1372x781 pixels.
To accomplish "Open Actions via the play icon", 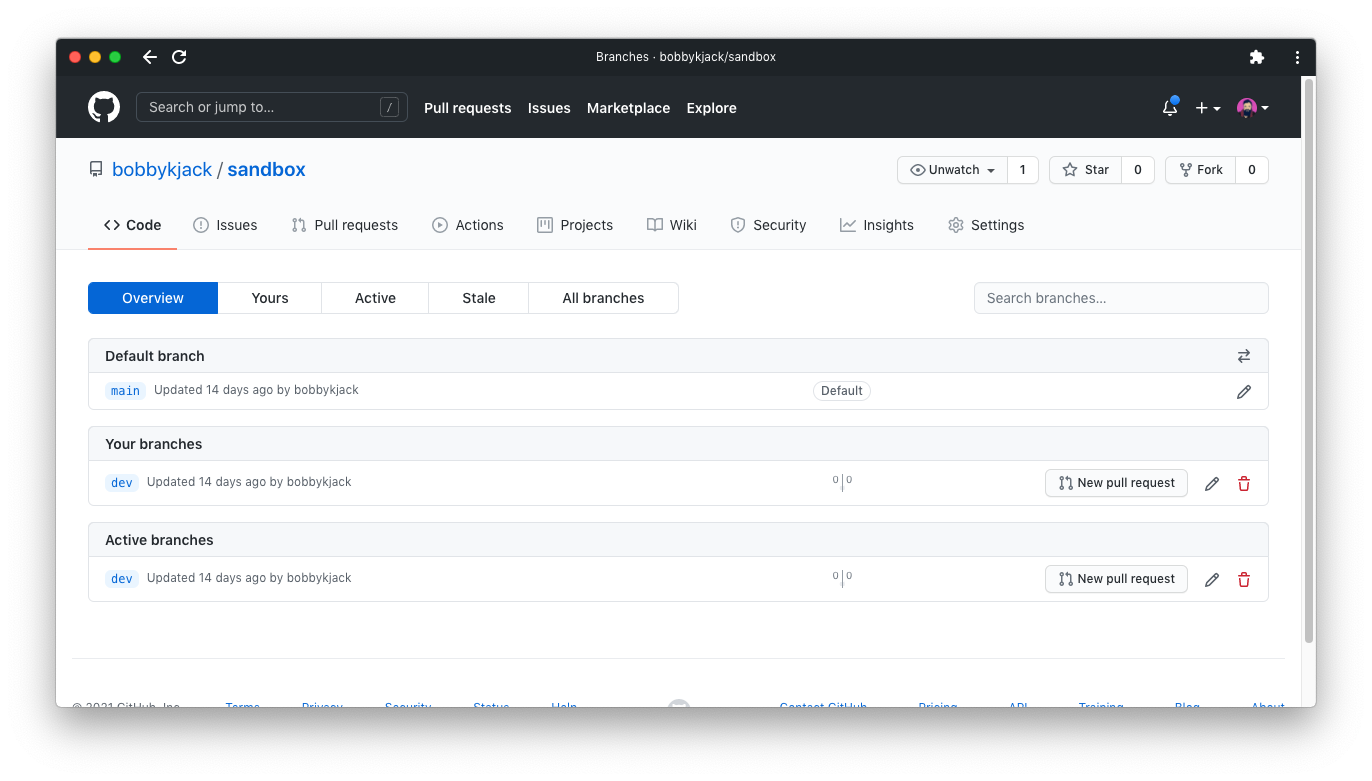I will click(439, 225).
